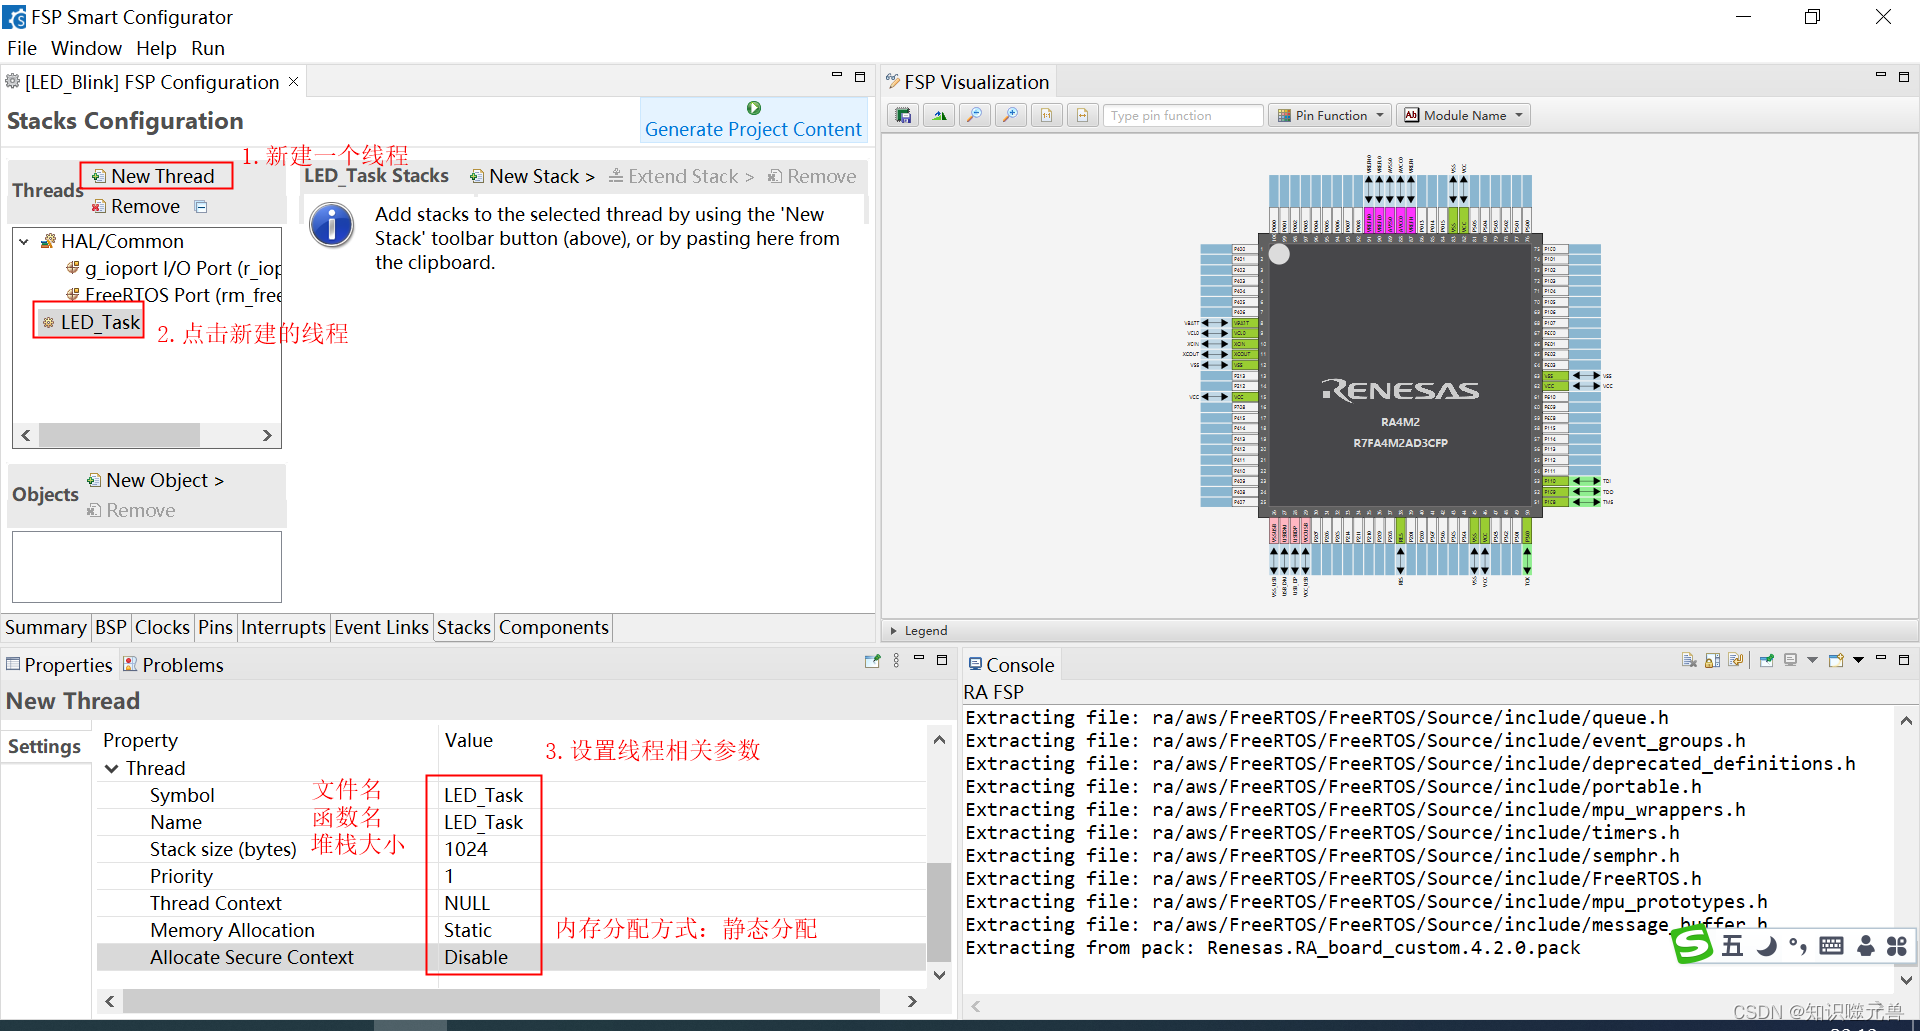Screen dimensions: 1920x1031
Task: Click the threads list horizontal scrollbar thumb
Action: pyautogui.click(x=119, y=435)
